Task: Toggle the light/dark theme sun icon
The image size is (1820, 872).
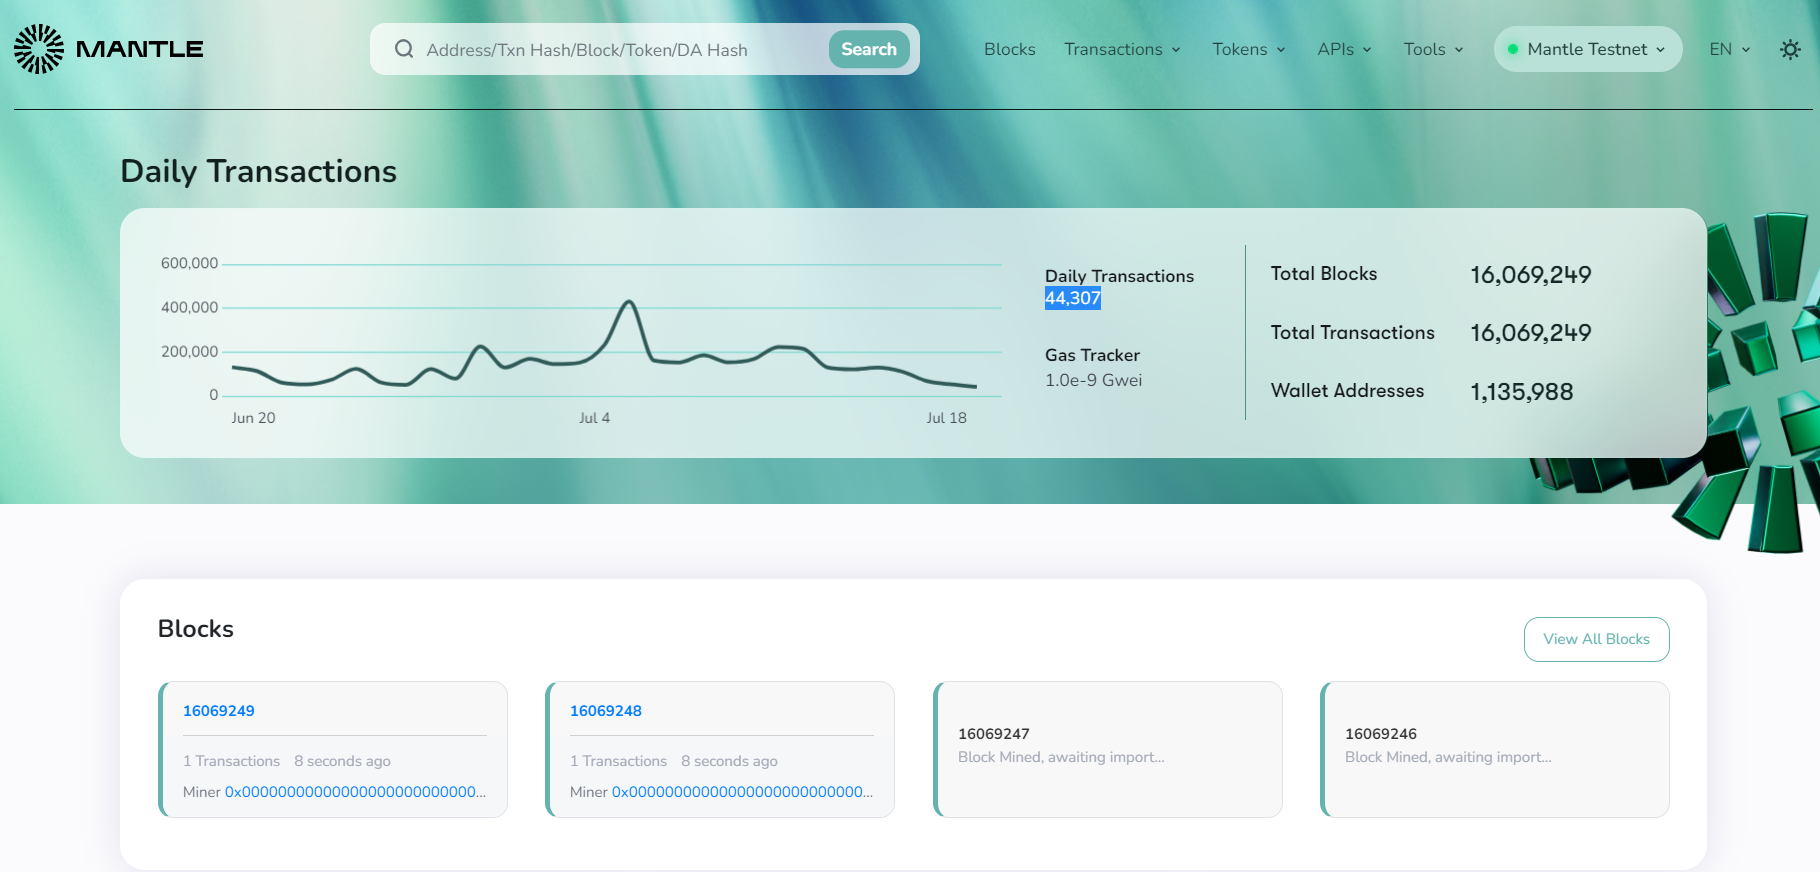Action: [x=1790, y=49]
